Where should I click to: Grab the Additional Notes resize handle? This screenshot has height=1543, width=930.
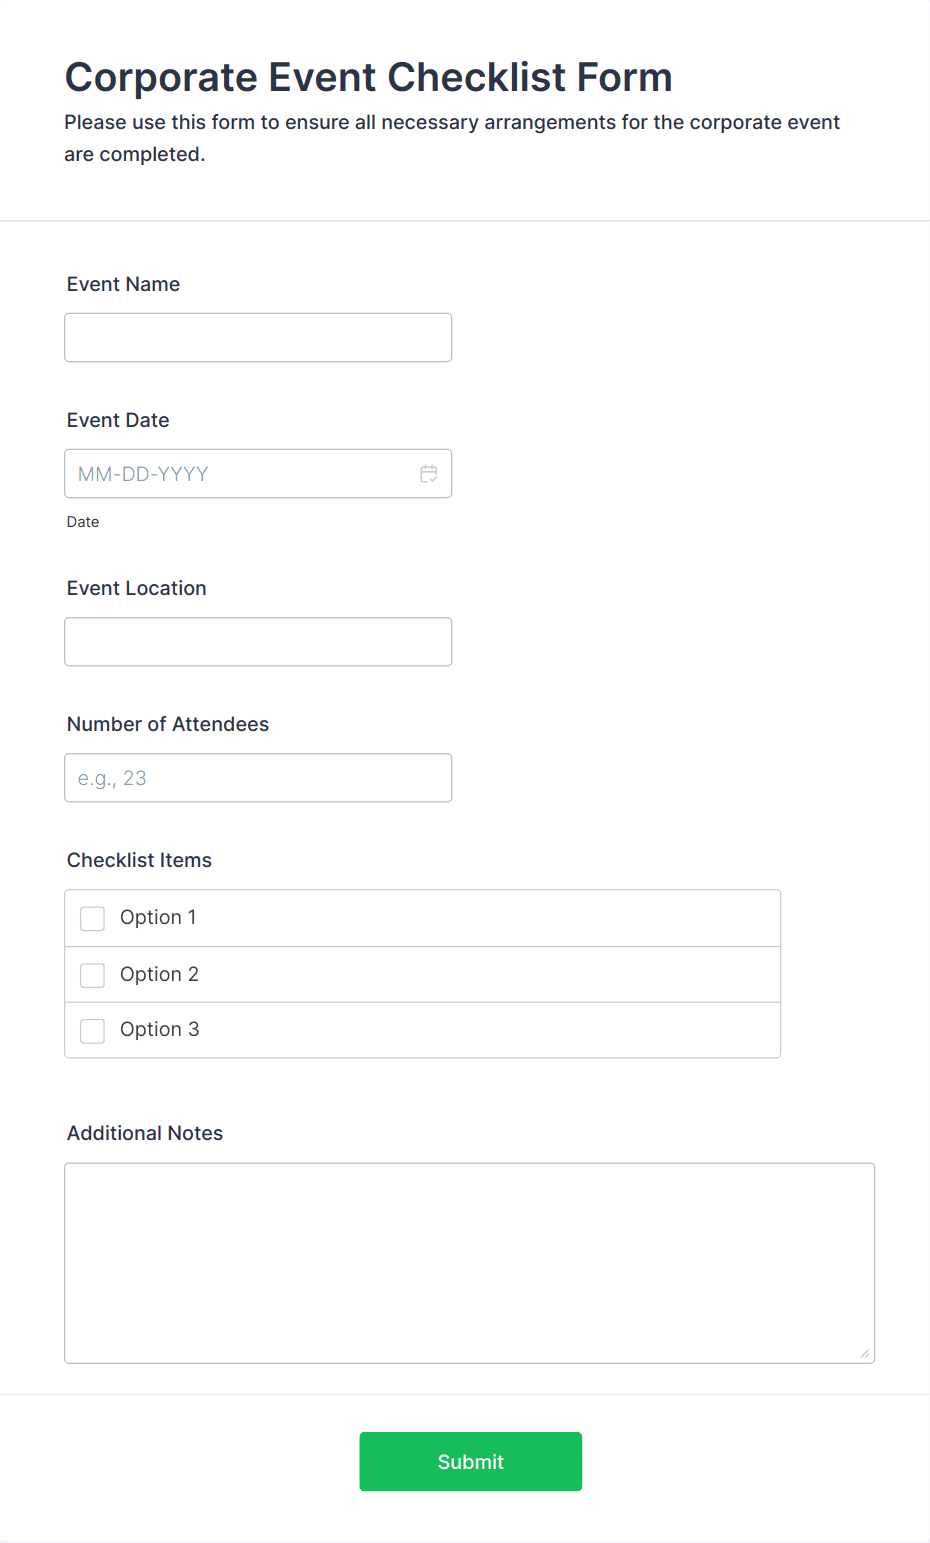pyautogui.click(x=865, y=1353)
